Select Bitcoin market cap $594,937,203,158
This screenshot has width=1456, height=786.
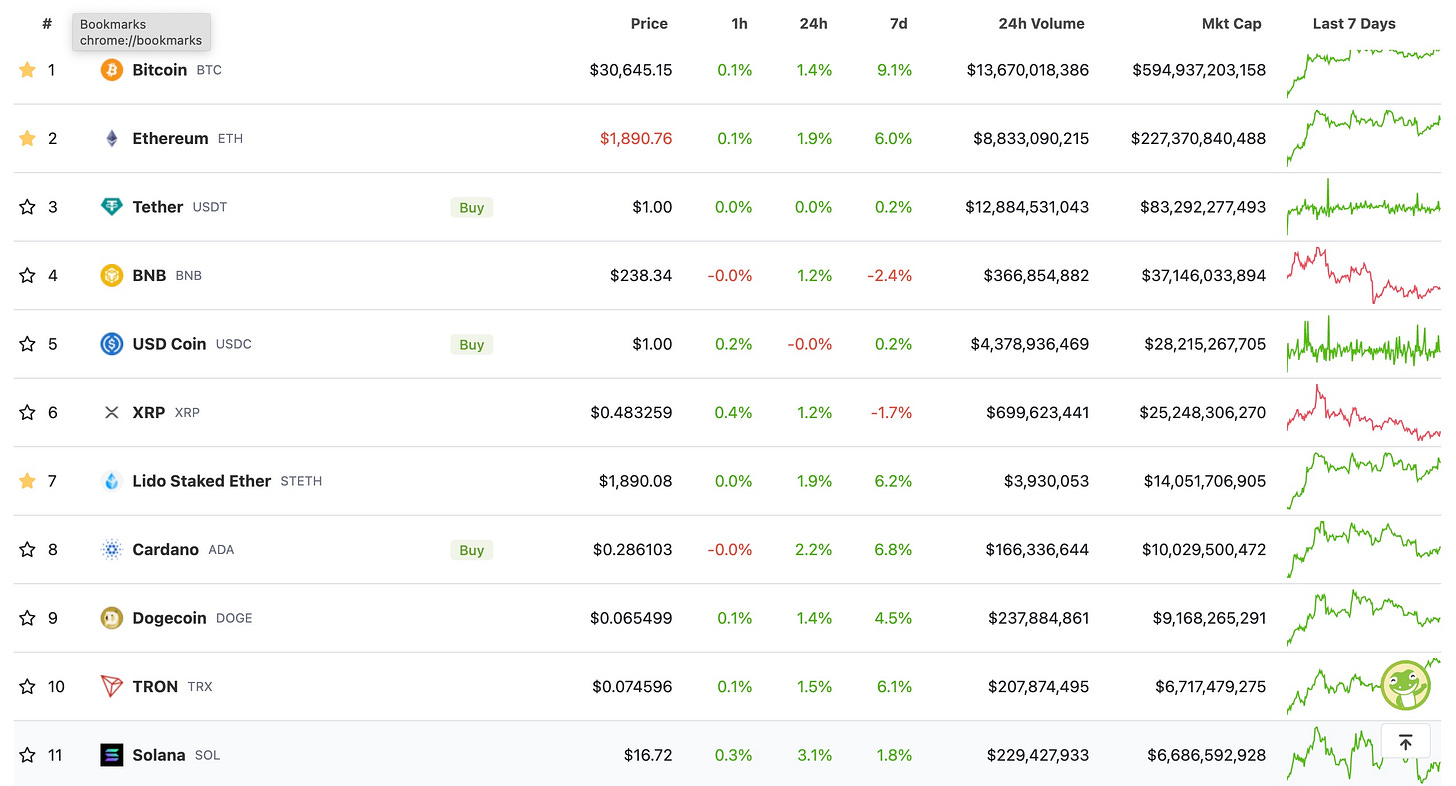(x=1199, y=70)
